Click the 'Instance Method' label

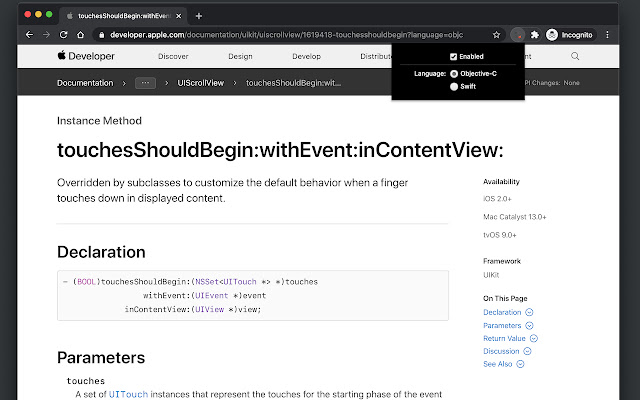click(x=99, y=121)
